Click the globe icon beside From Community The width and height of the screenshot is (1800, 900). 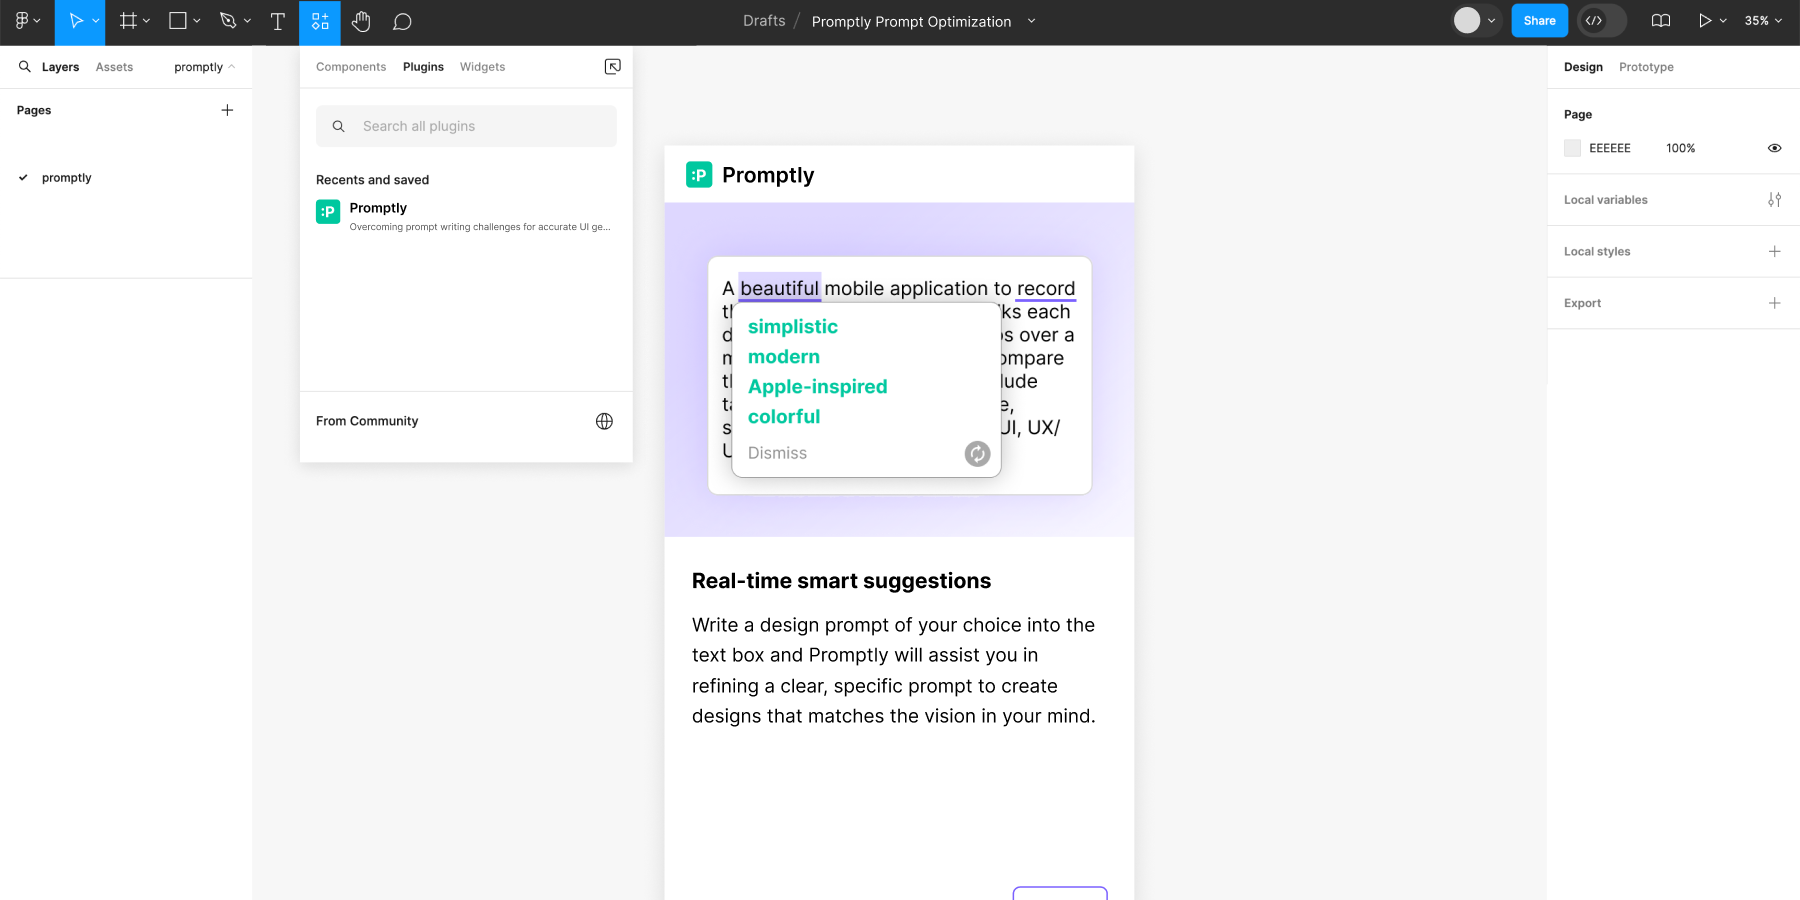pos(604,421)
